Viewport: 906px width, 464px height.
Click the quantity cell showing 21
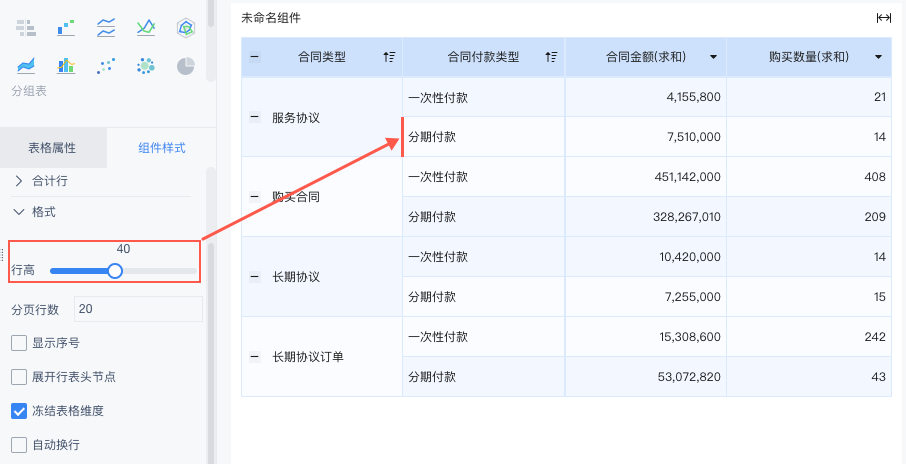(809, 97)
